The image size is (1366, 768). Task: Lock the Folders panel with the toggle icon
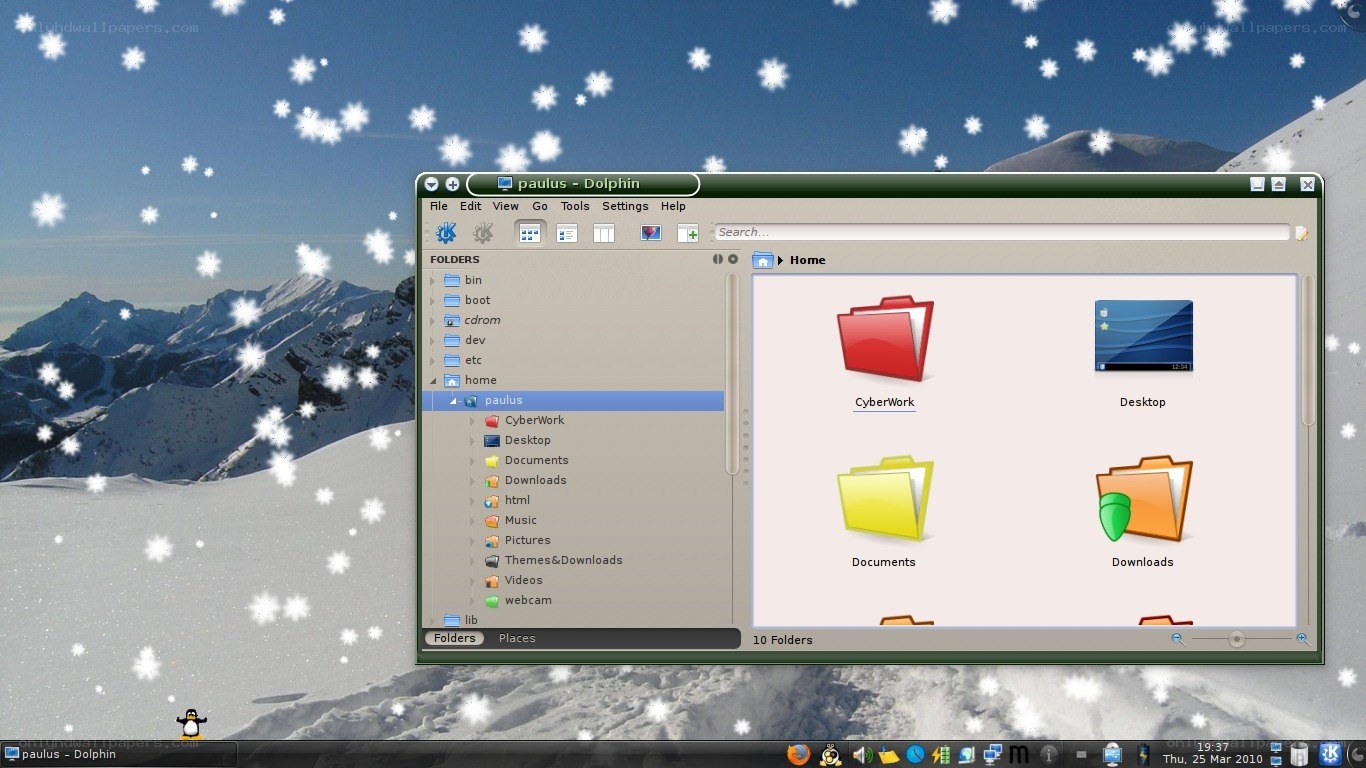717,259
